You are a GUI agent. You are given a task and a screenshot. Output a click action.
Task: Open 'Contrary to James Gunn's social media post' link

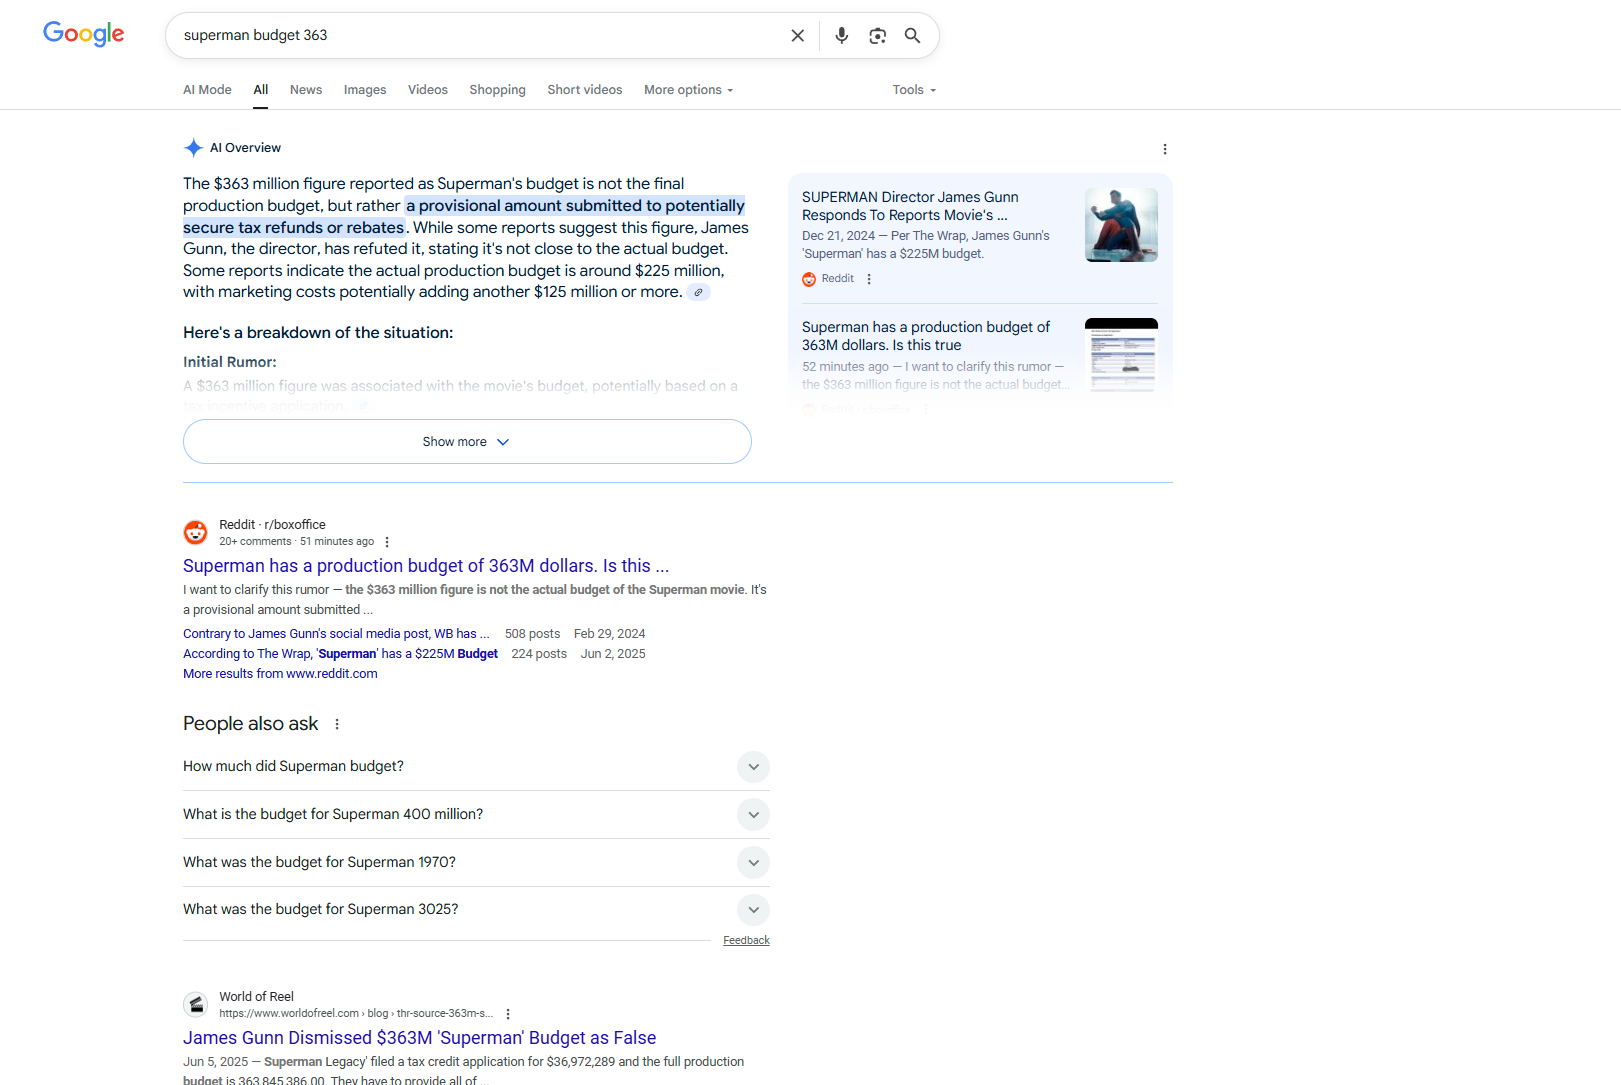point(336,634)
